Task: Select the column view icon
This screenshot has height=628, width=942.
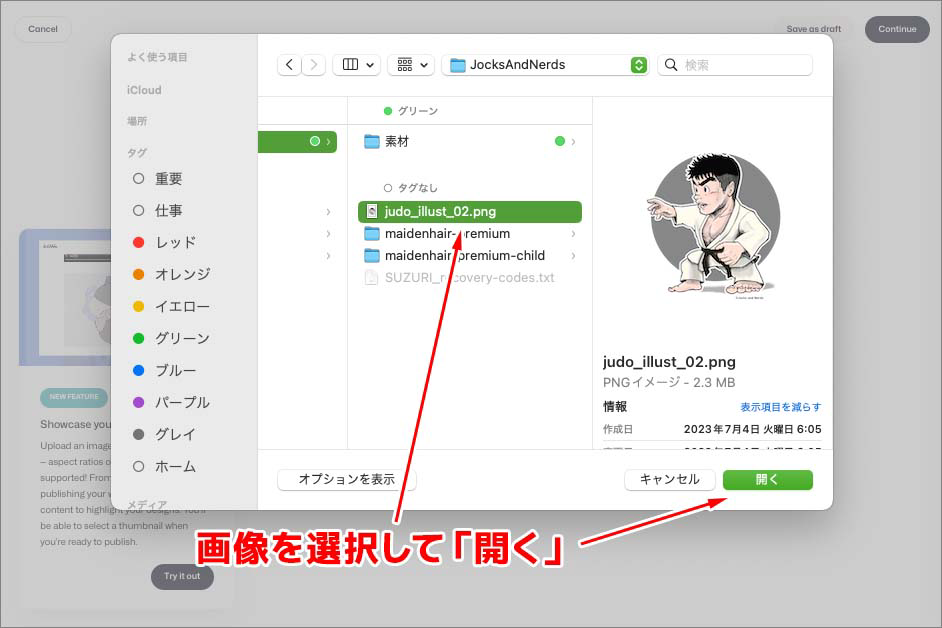Action: pos(350,64)
